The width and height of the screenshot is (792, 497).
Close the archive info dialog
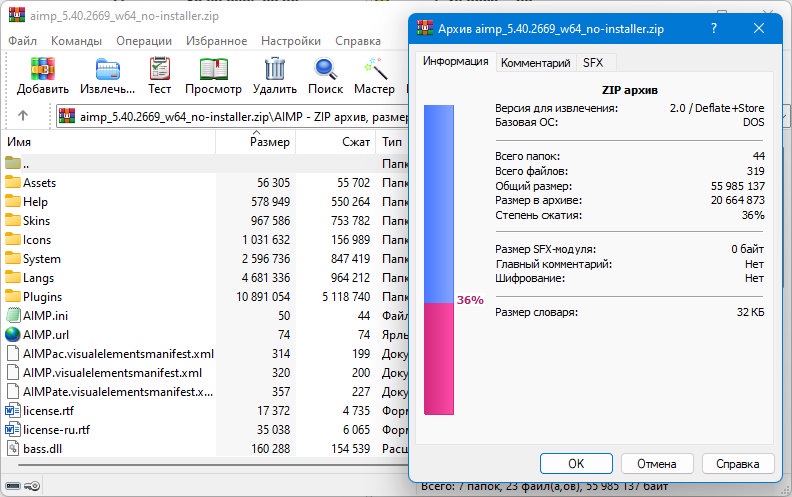759,28
